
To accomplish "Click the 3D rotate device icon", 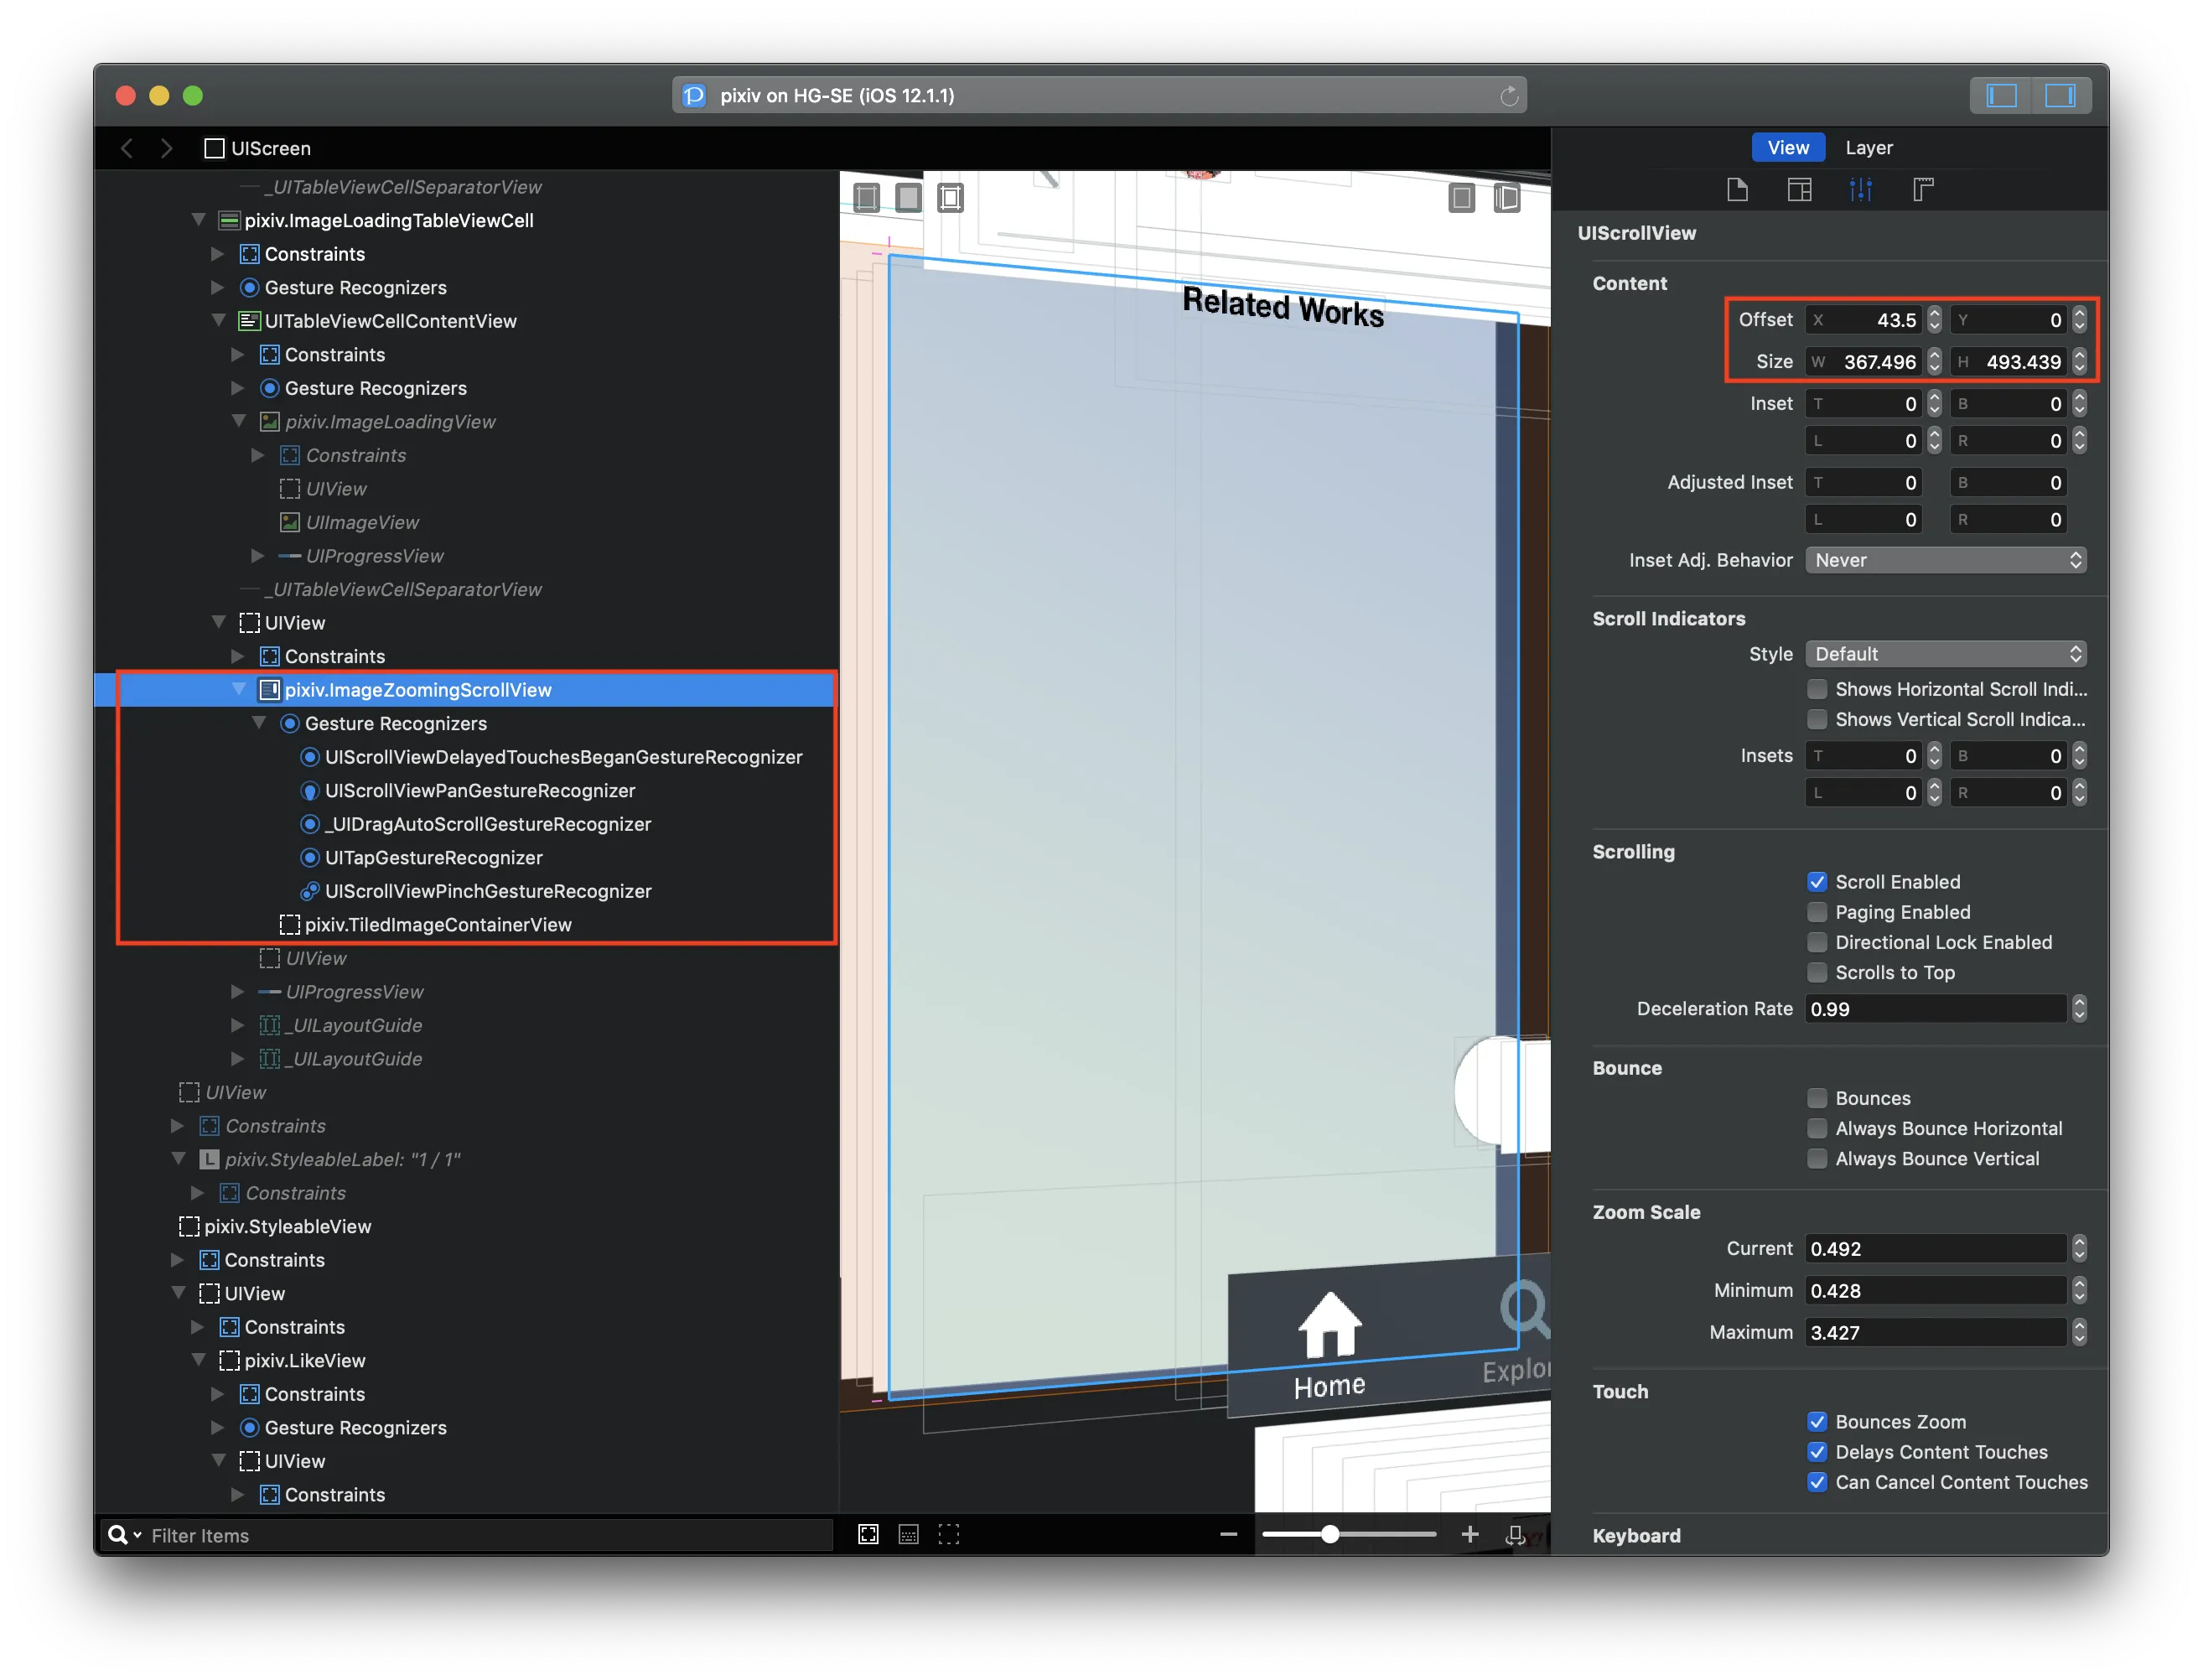I will point(1516,1535).
